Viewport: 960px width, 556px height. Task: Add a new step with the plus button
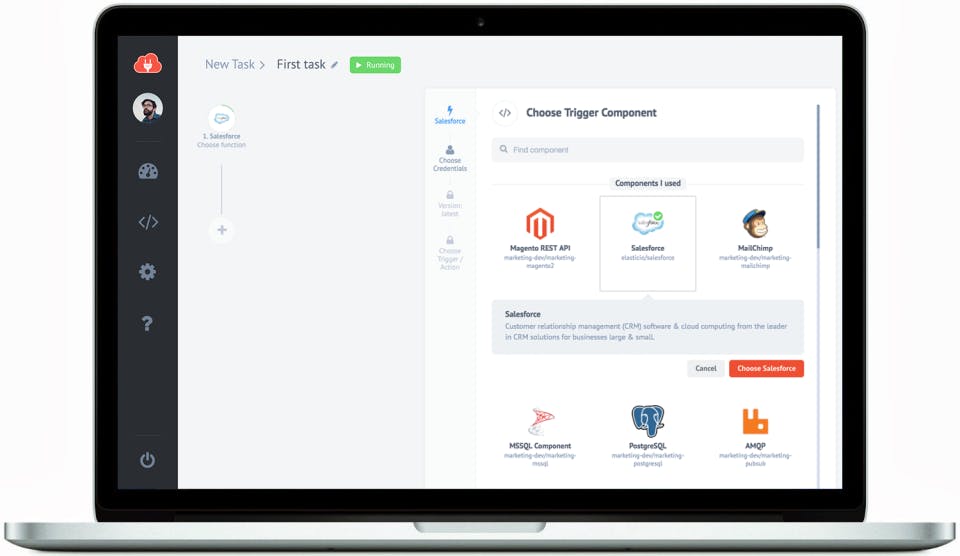pyautogui.click(x=222, y=230)
